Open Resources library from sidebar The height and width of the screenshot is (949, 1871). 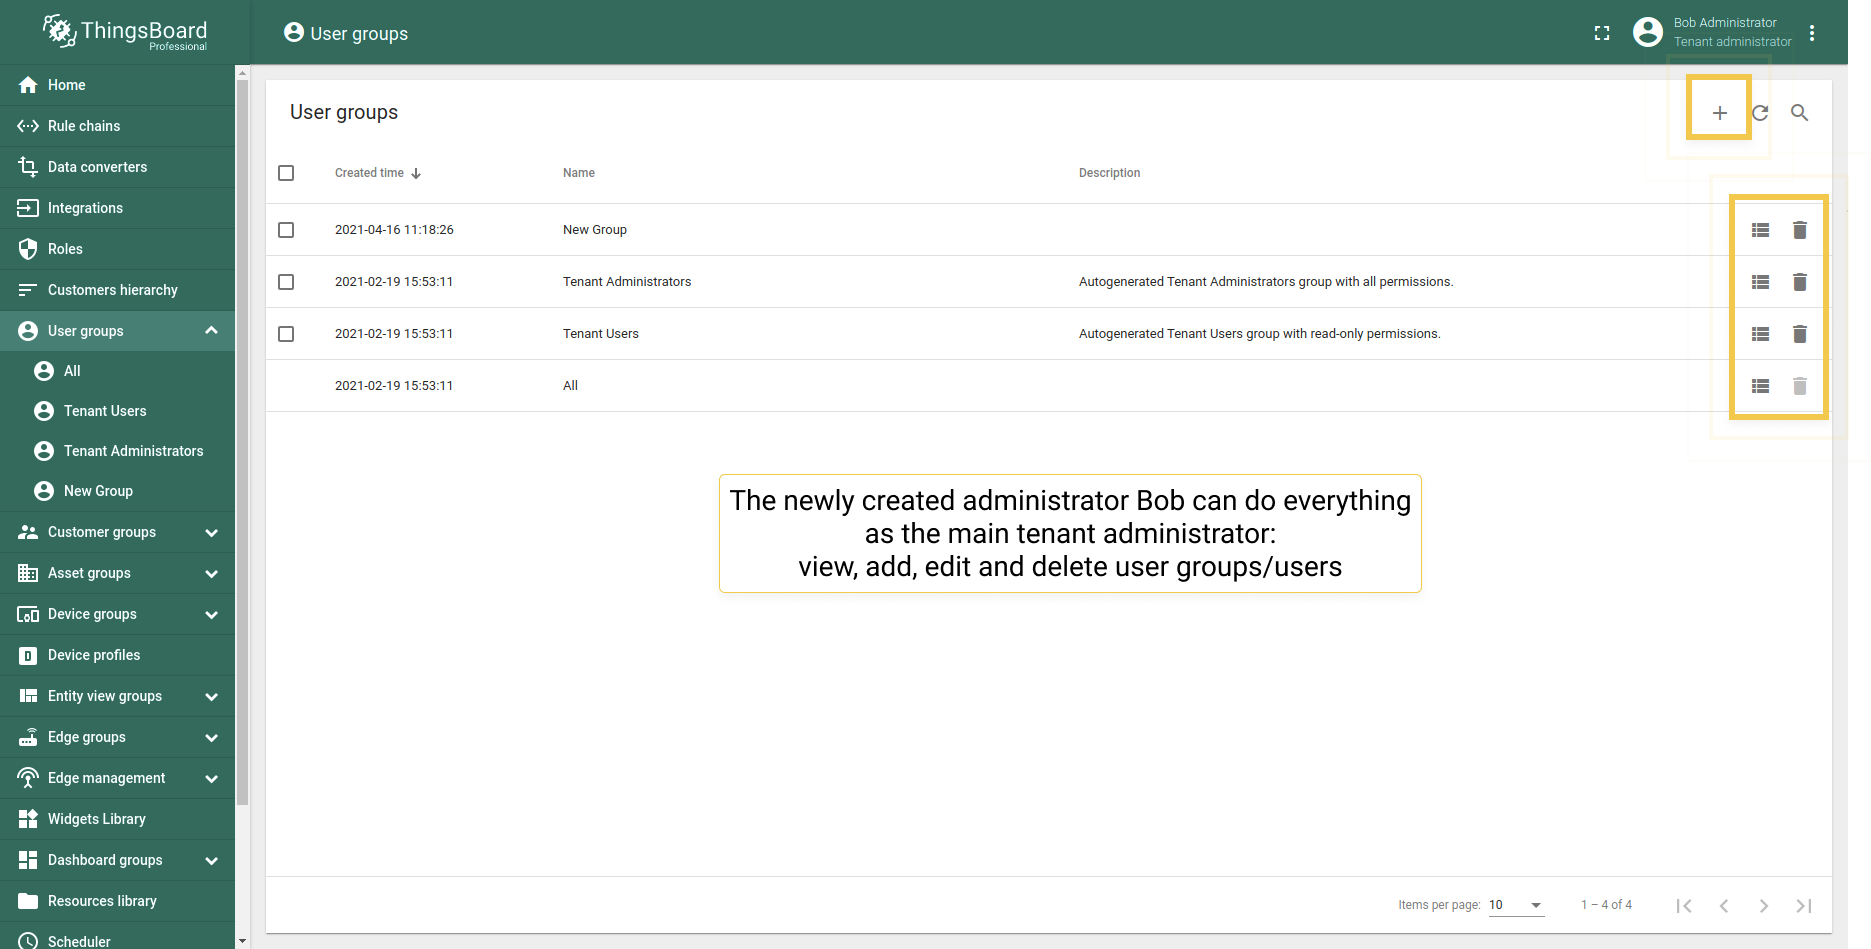[117, 901]
